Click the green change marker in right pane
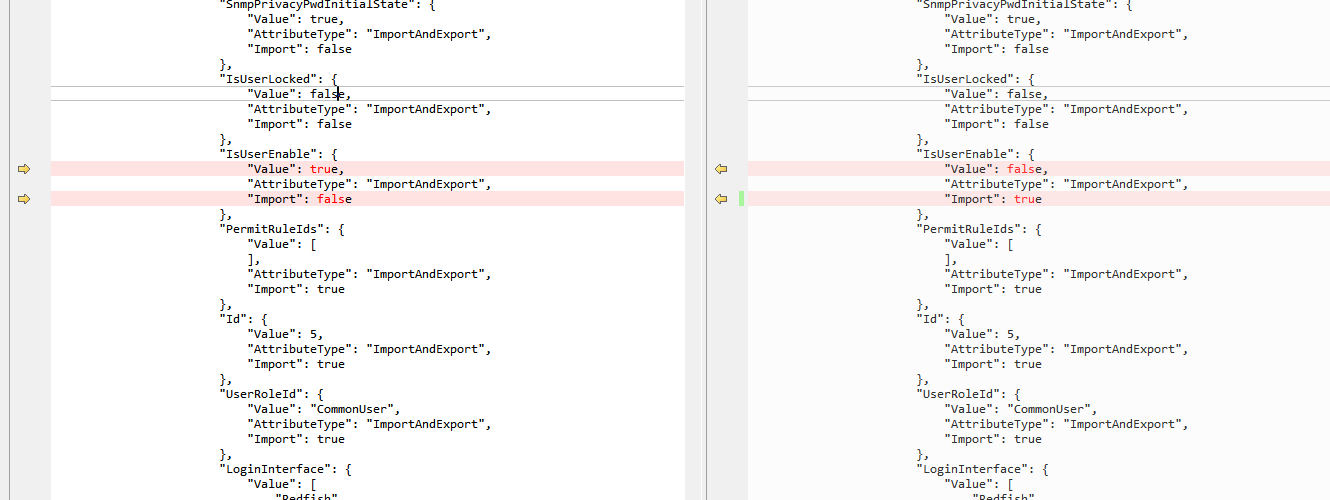This screenshot has height=500, width=1330. (741, 199)
